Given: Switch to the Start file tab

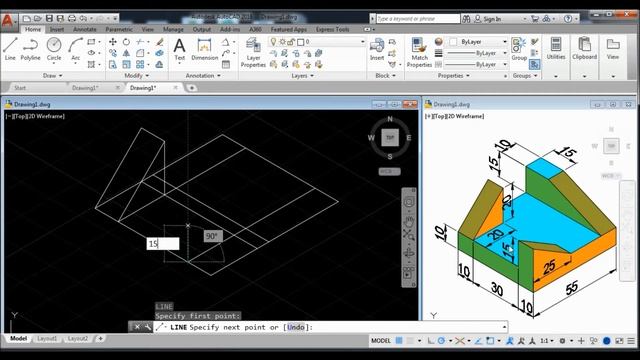Looking at the screenshot, I should 20,88.
